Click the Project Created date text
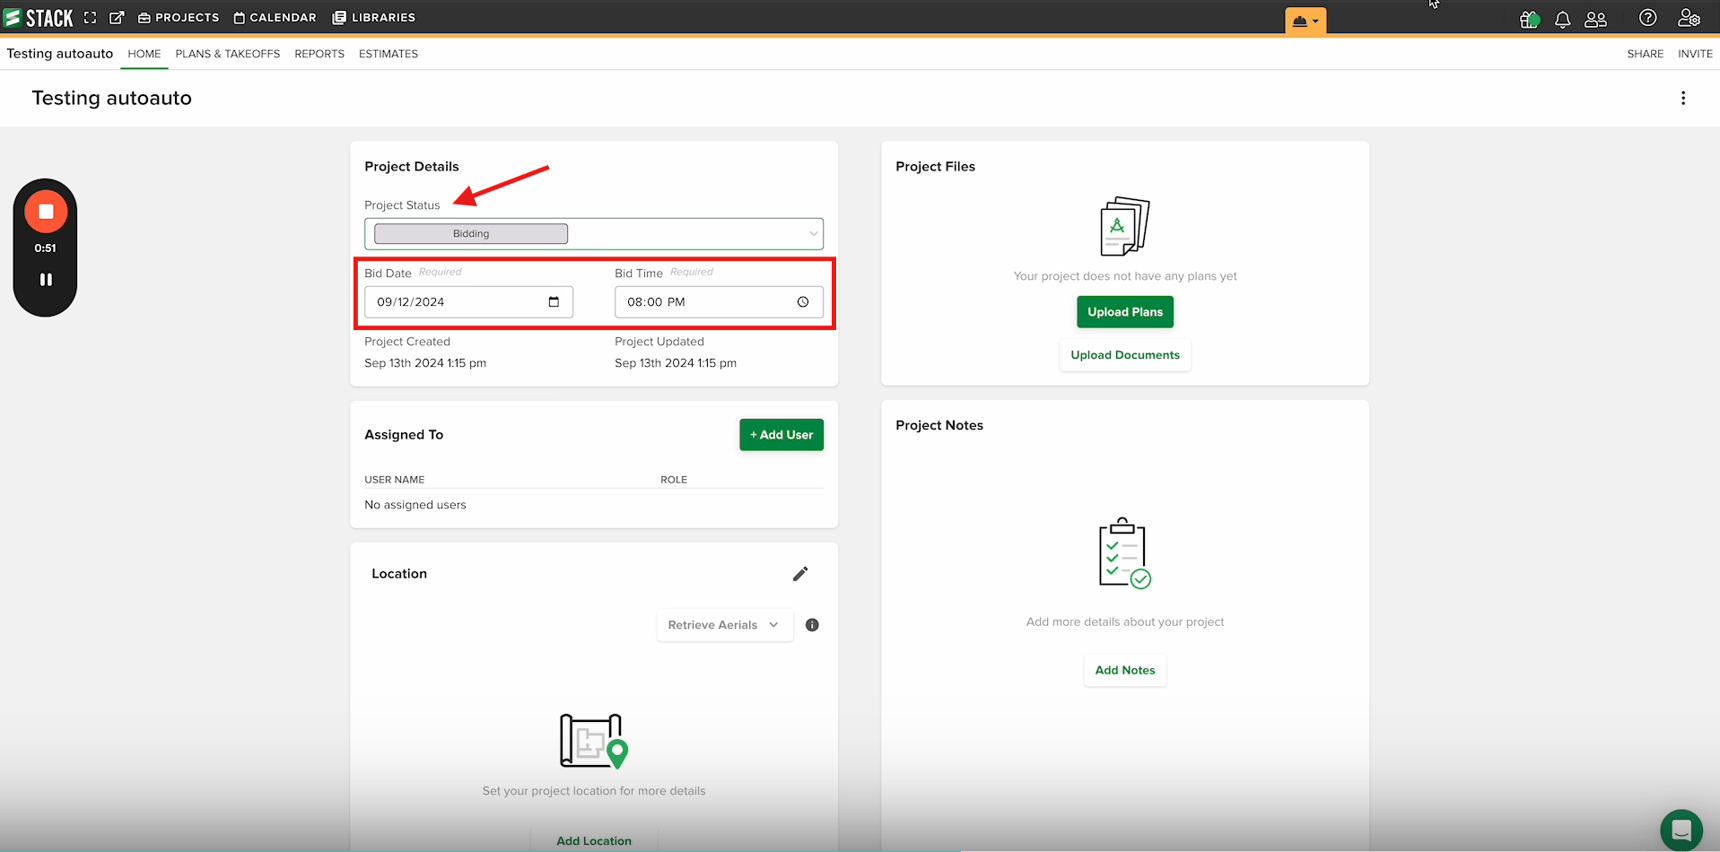 (426, 363)
